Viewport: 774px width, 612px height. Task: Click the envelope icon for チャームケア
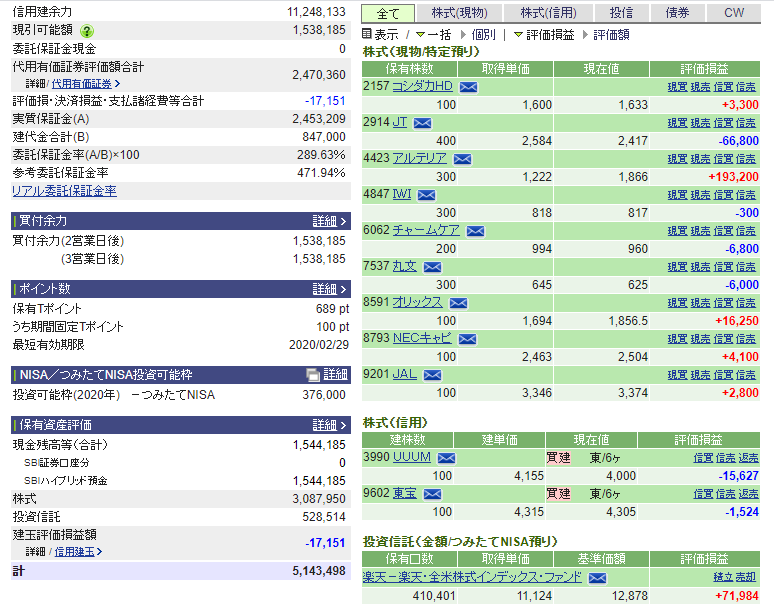[x=475, y=231]
